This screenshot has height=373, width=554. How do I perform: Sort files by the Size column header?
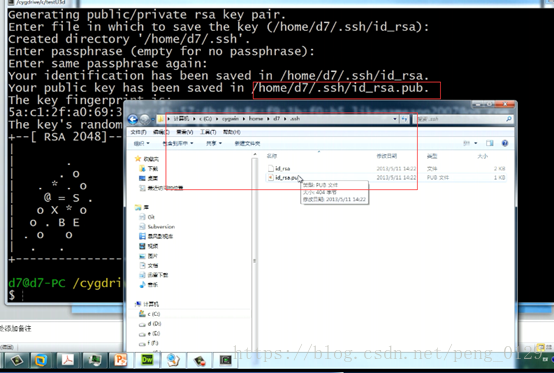(482, 156)
